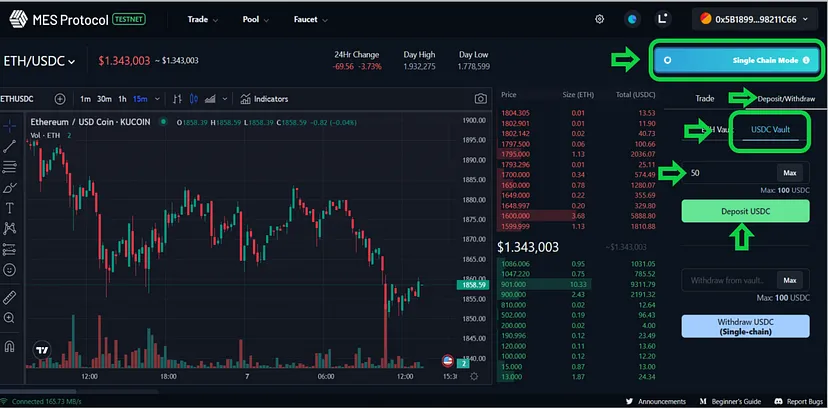The width and height of the screenshot is (828, 408).
Task: Click the add symbol plus icon
Action: coord(59,99)
